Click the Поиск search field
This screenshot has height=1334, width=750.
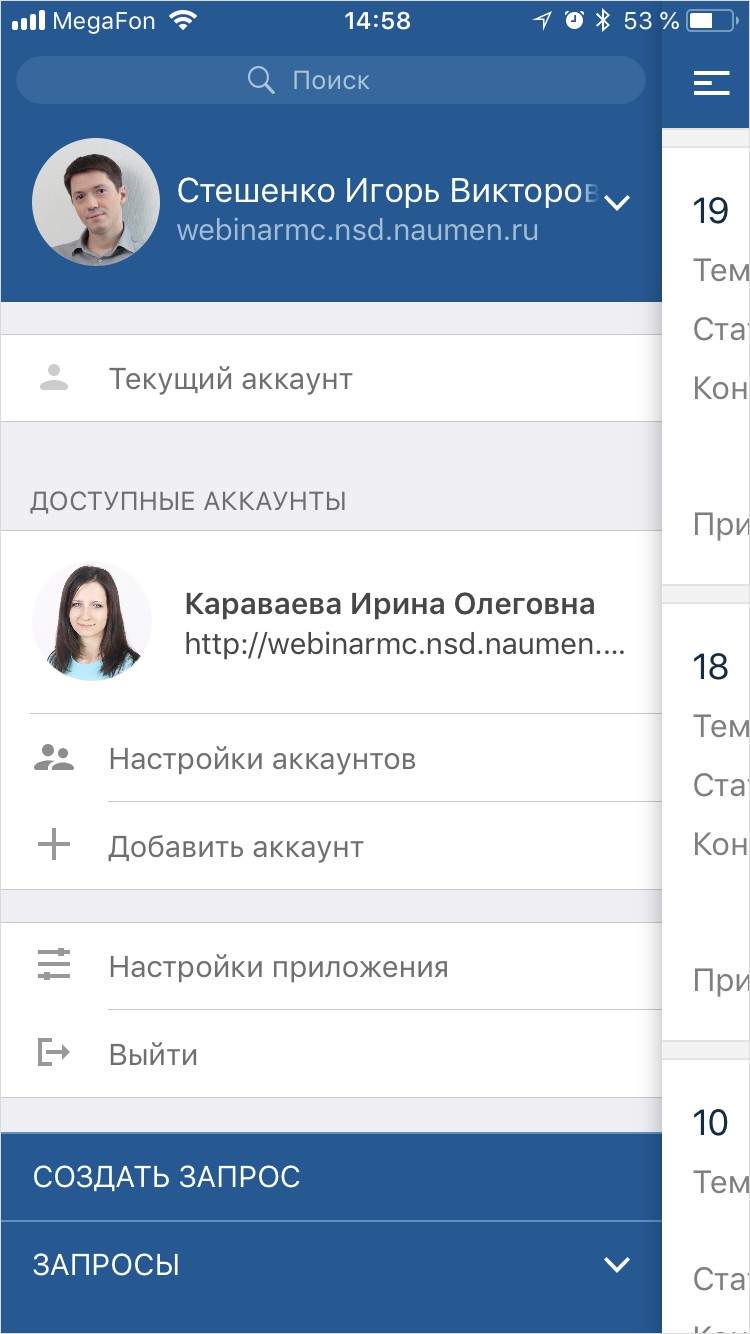pyautogui.click(x=330, y=81)
